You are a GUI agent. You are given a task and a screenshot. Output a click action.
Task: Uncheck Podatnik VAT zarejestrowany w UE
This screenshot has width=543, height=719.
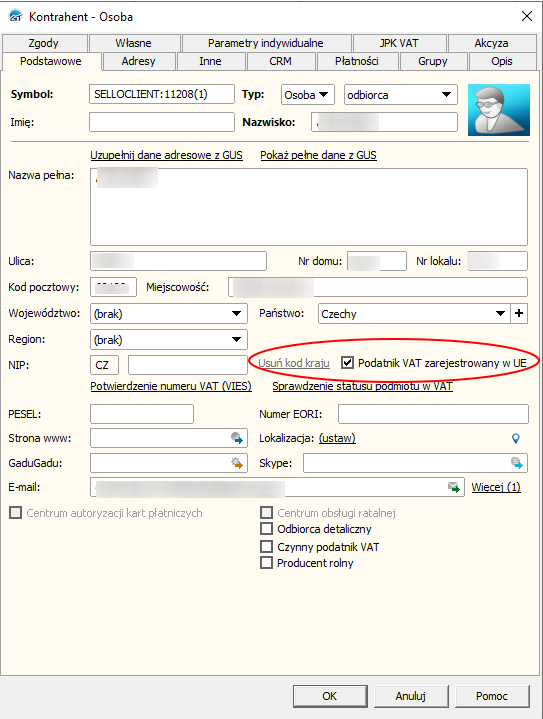pyautogui.click(x=348, y=363)
